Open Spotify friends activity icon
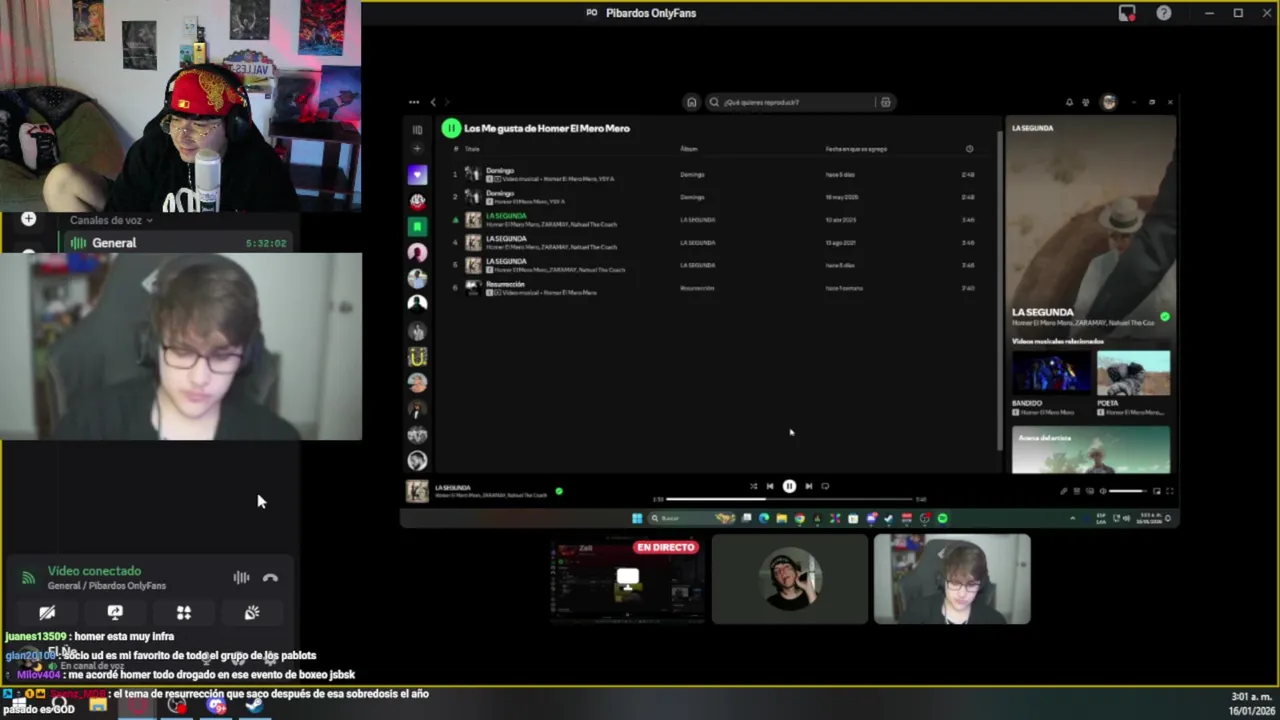This screenshot has width=1280, height=720. 1085,102
